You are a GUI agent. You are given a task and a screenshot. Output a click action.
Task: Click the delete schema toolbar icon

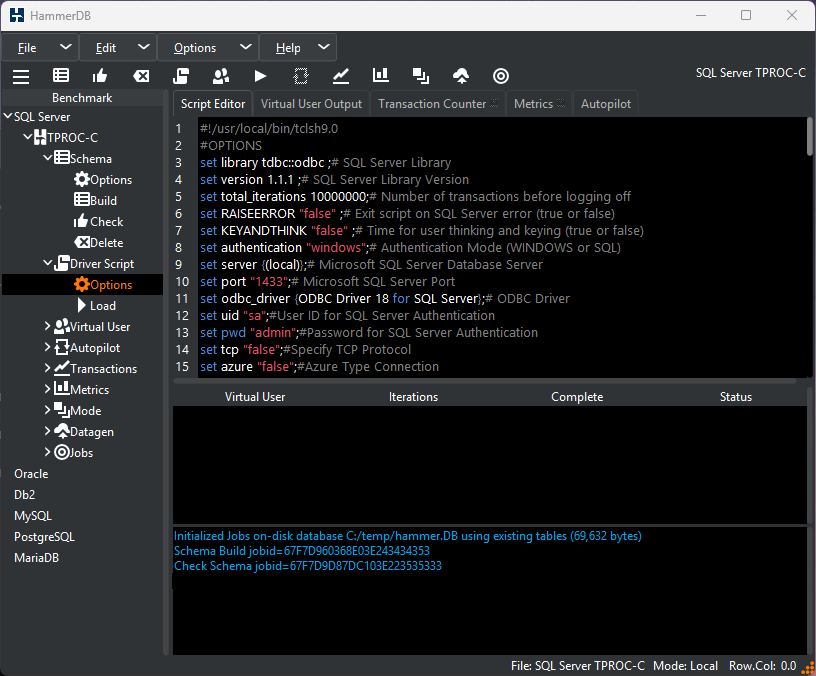141,76
